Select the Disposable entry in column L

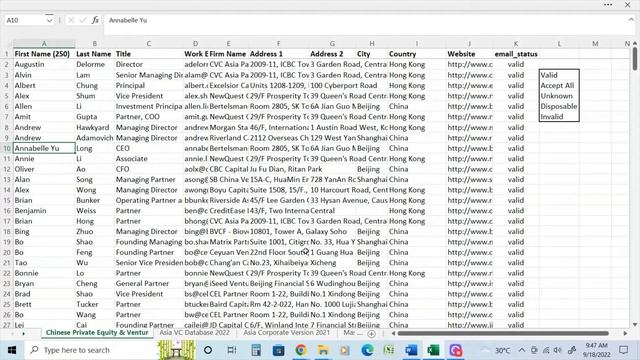[559, 106]
